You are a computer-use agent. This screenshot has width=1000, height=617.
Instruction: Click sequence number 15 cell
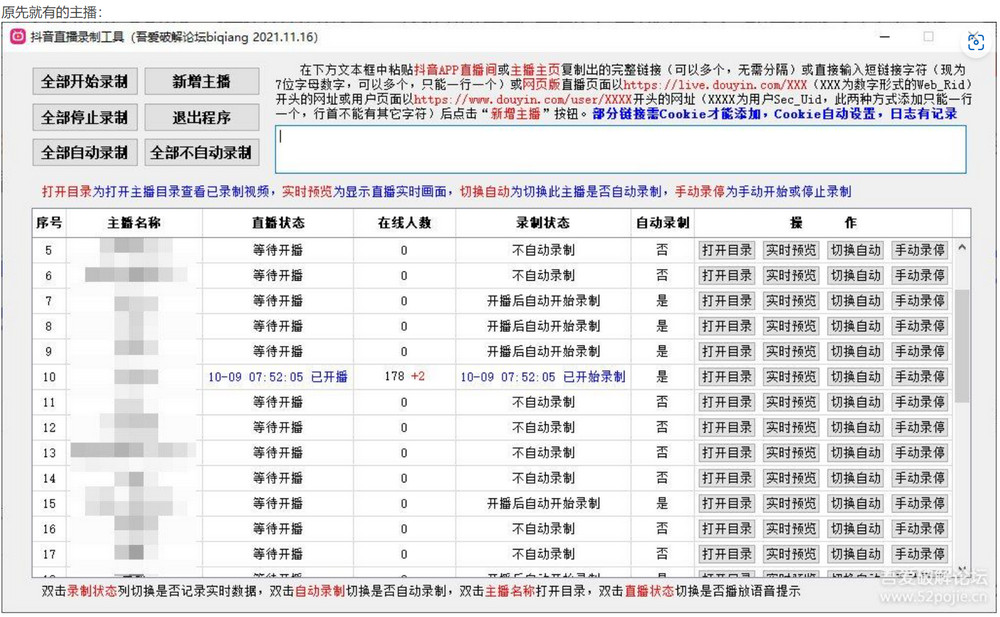click(49, 503)
